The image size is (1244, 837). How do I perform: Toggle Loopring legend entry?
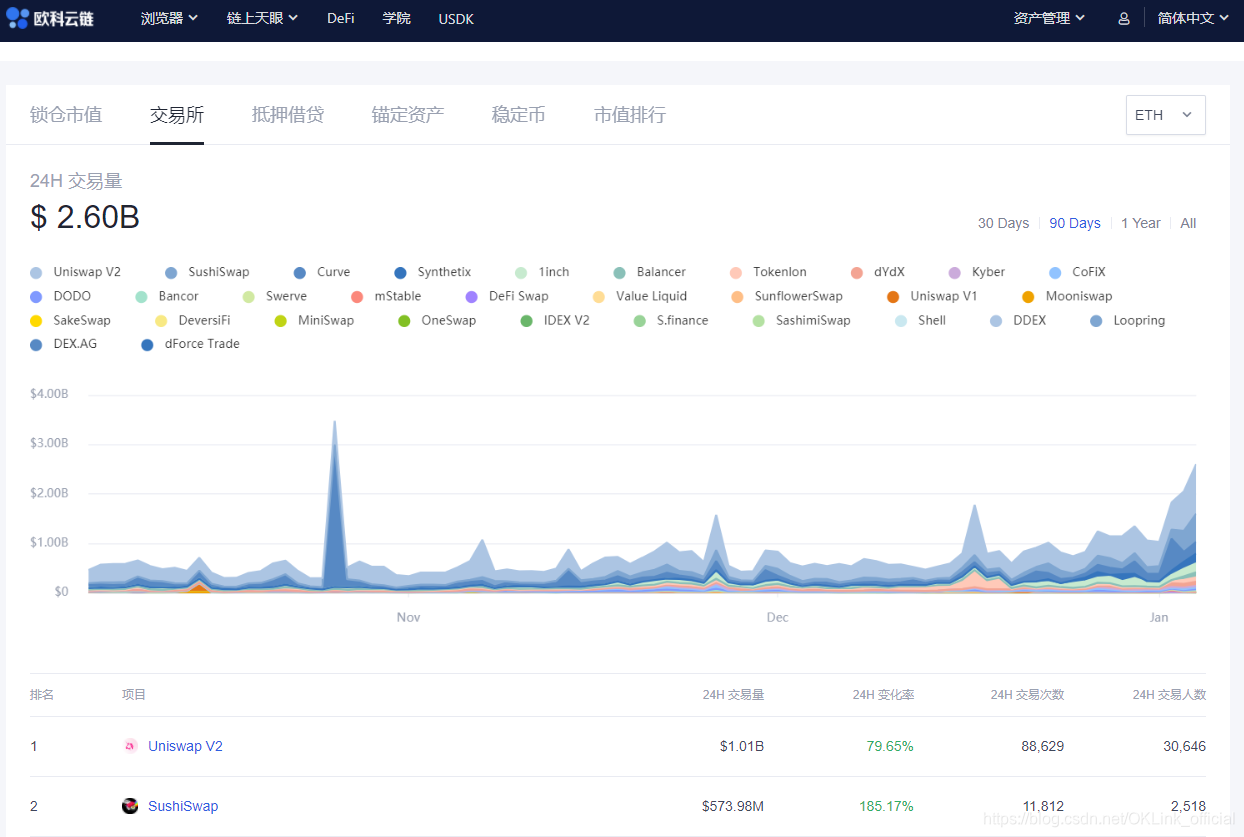(x=1126, y=320)
